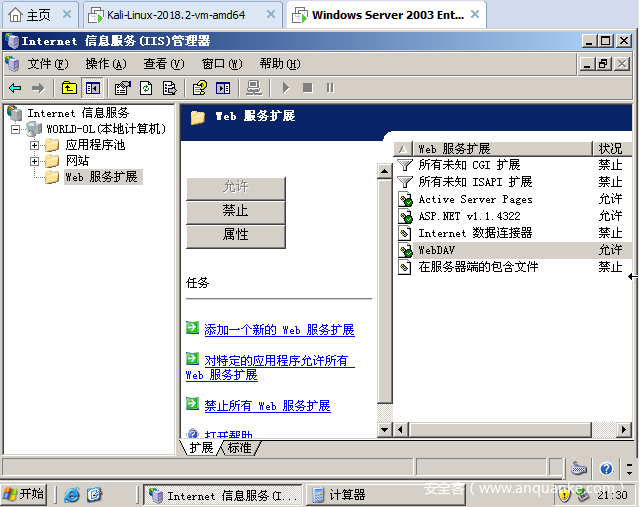Click 禁止所有 Web 服务扩展 link

pos(267,406)
